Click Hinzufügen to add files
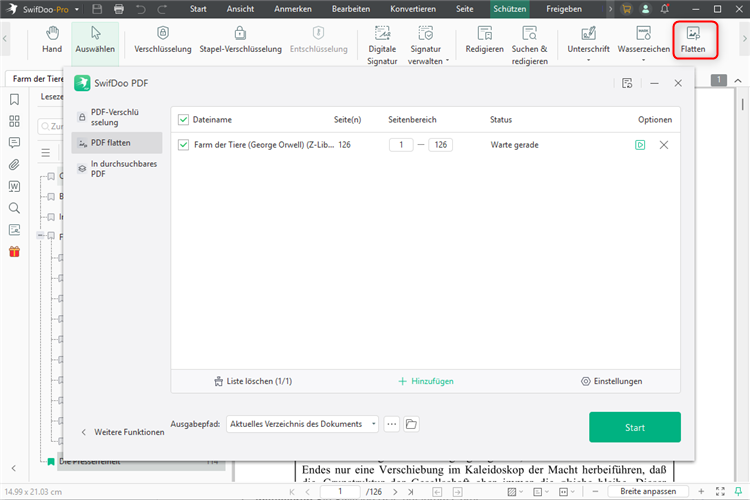This screenshot has width=750, height=500. click(426, 381)
